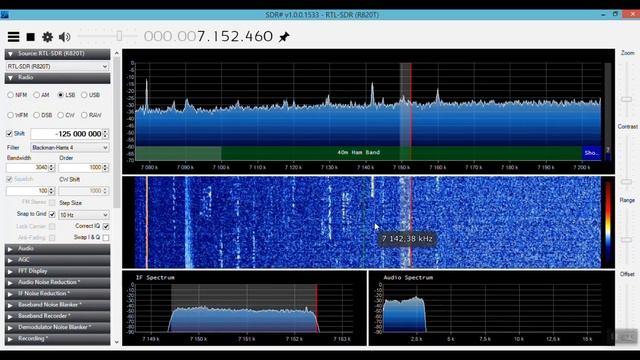Screen dimensions: 640x360
Task: Click the 7 151 k label in IF Spectrum
Action: pos(246,339)
